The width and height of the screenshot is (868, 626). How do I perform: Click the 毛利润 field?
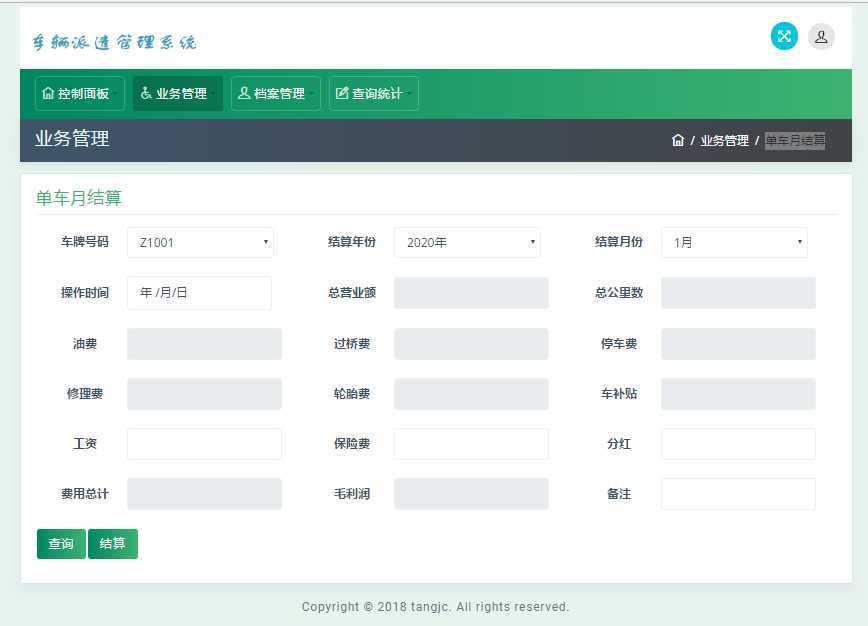(x=471, y=494)
